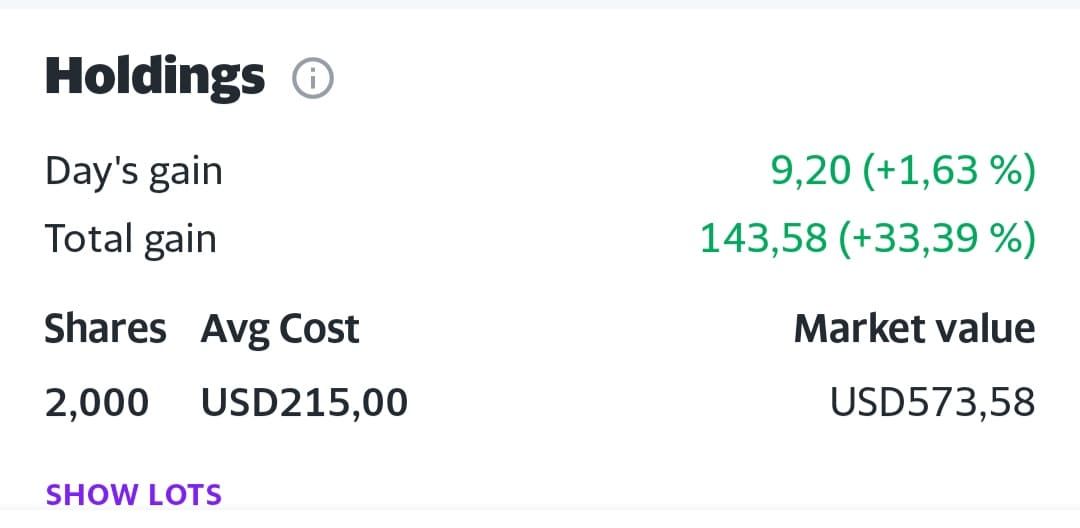Click the word 'Cost' in Avg Cost
Image resolution: width=1080 pixels, height=528 pixels.
point(320,328)
